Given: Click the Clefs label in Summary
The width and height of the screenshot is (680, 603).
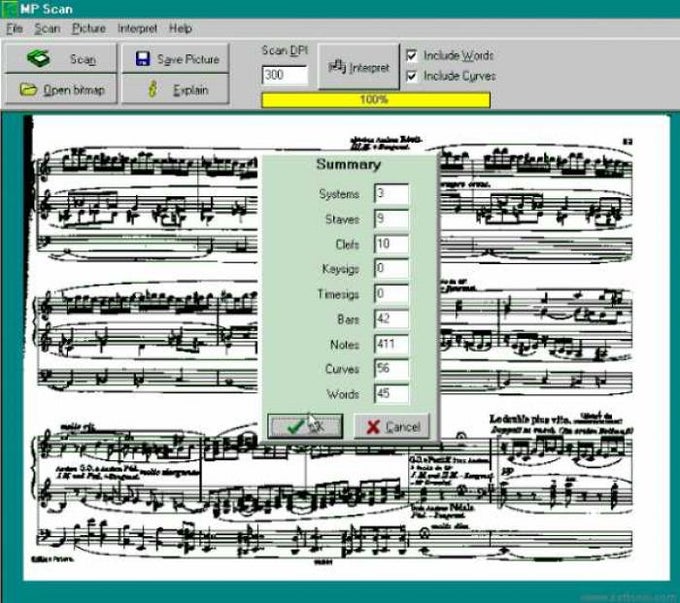Looking at the screenshot, I should pos(347,245).
